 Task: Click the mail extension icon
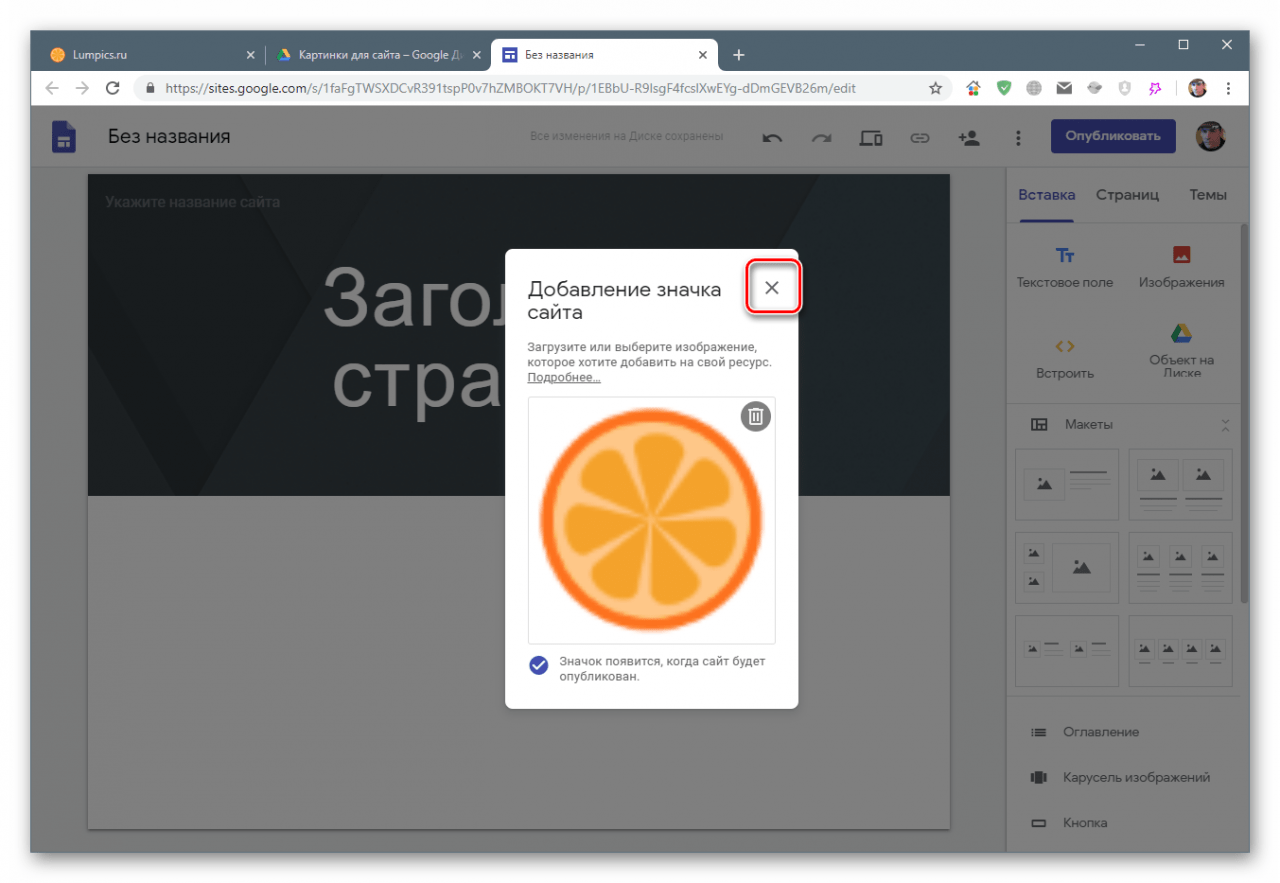point(1064,88)
